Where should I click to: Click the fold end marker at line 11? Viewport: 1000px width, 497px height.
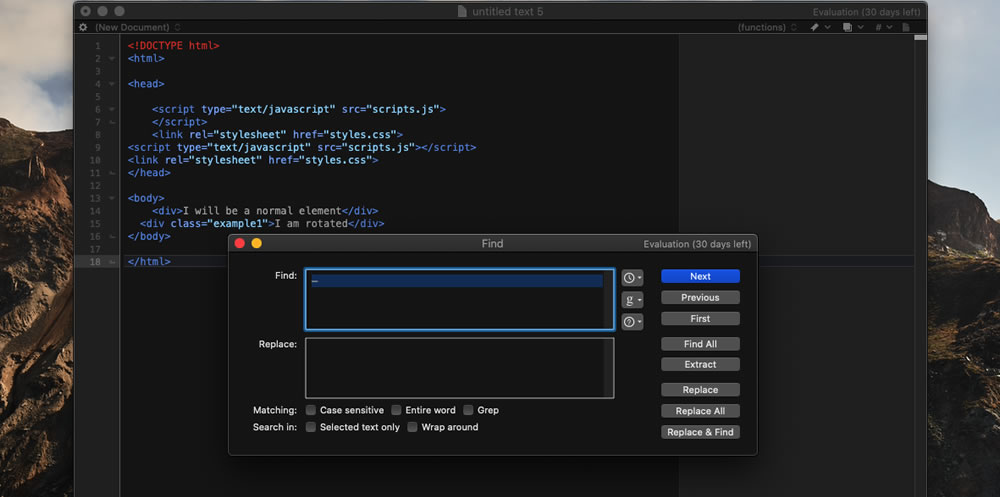click(x=112, y=173)
